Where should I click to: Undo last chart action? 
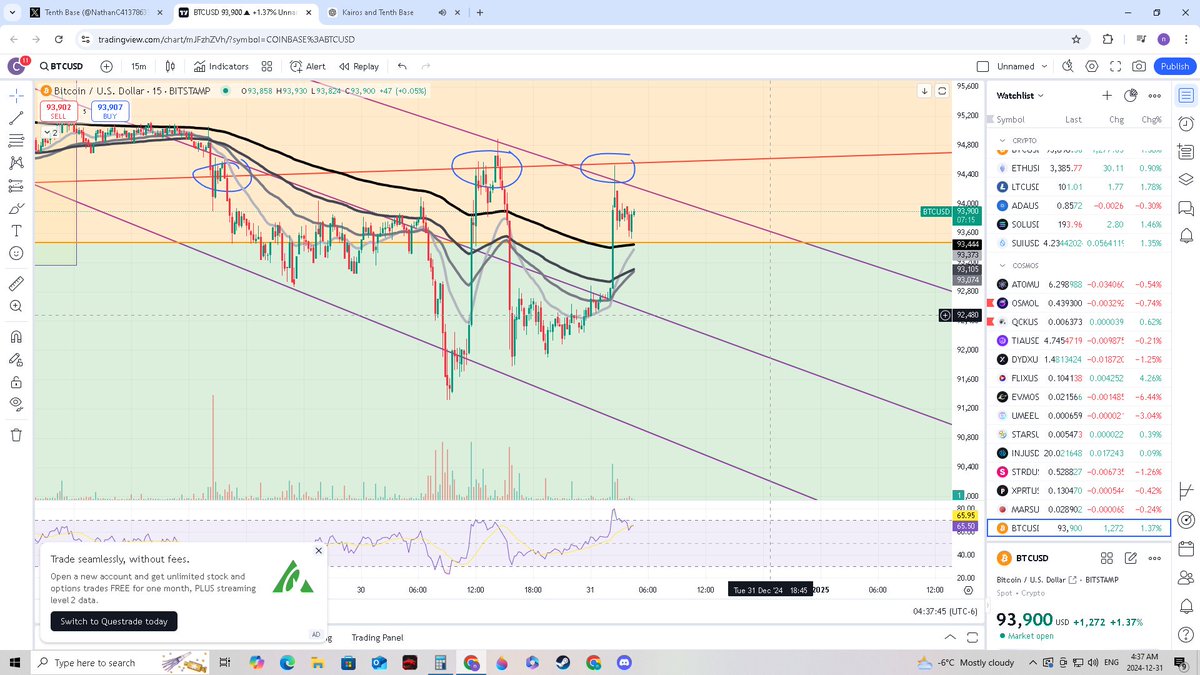tap(402, 66)
